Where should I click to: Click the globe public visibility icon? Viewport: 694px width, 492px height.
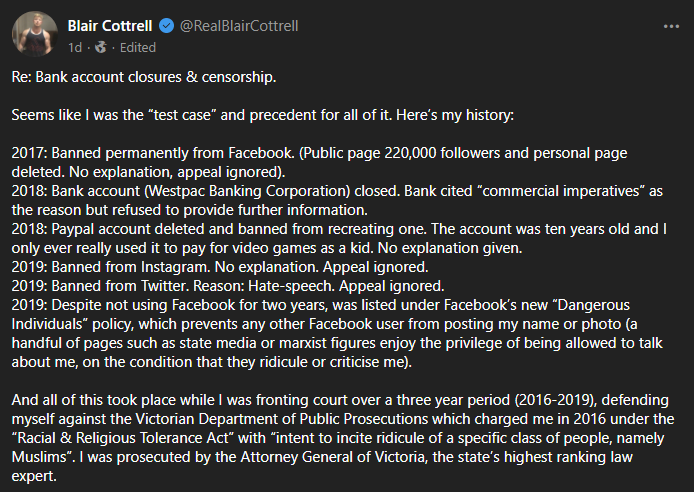click(x=101, y=47)
